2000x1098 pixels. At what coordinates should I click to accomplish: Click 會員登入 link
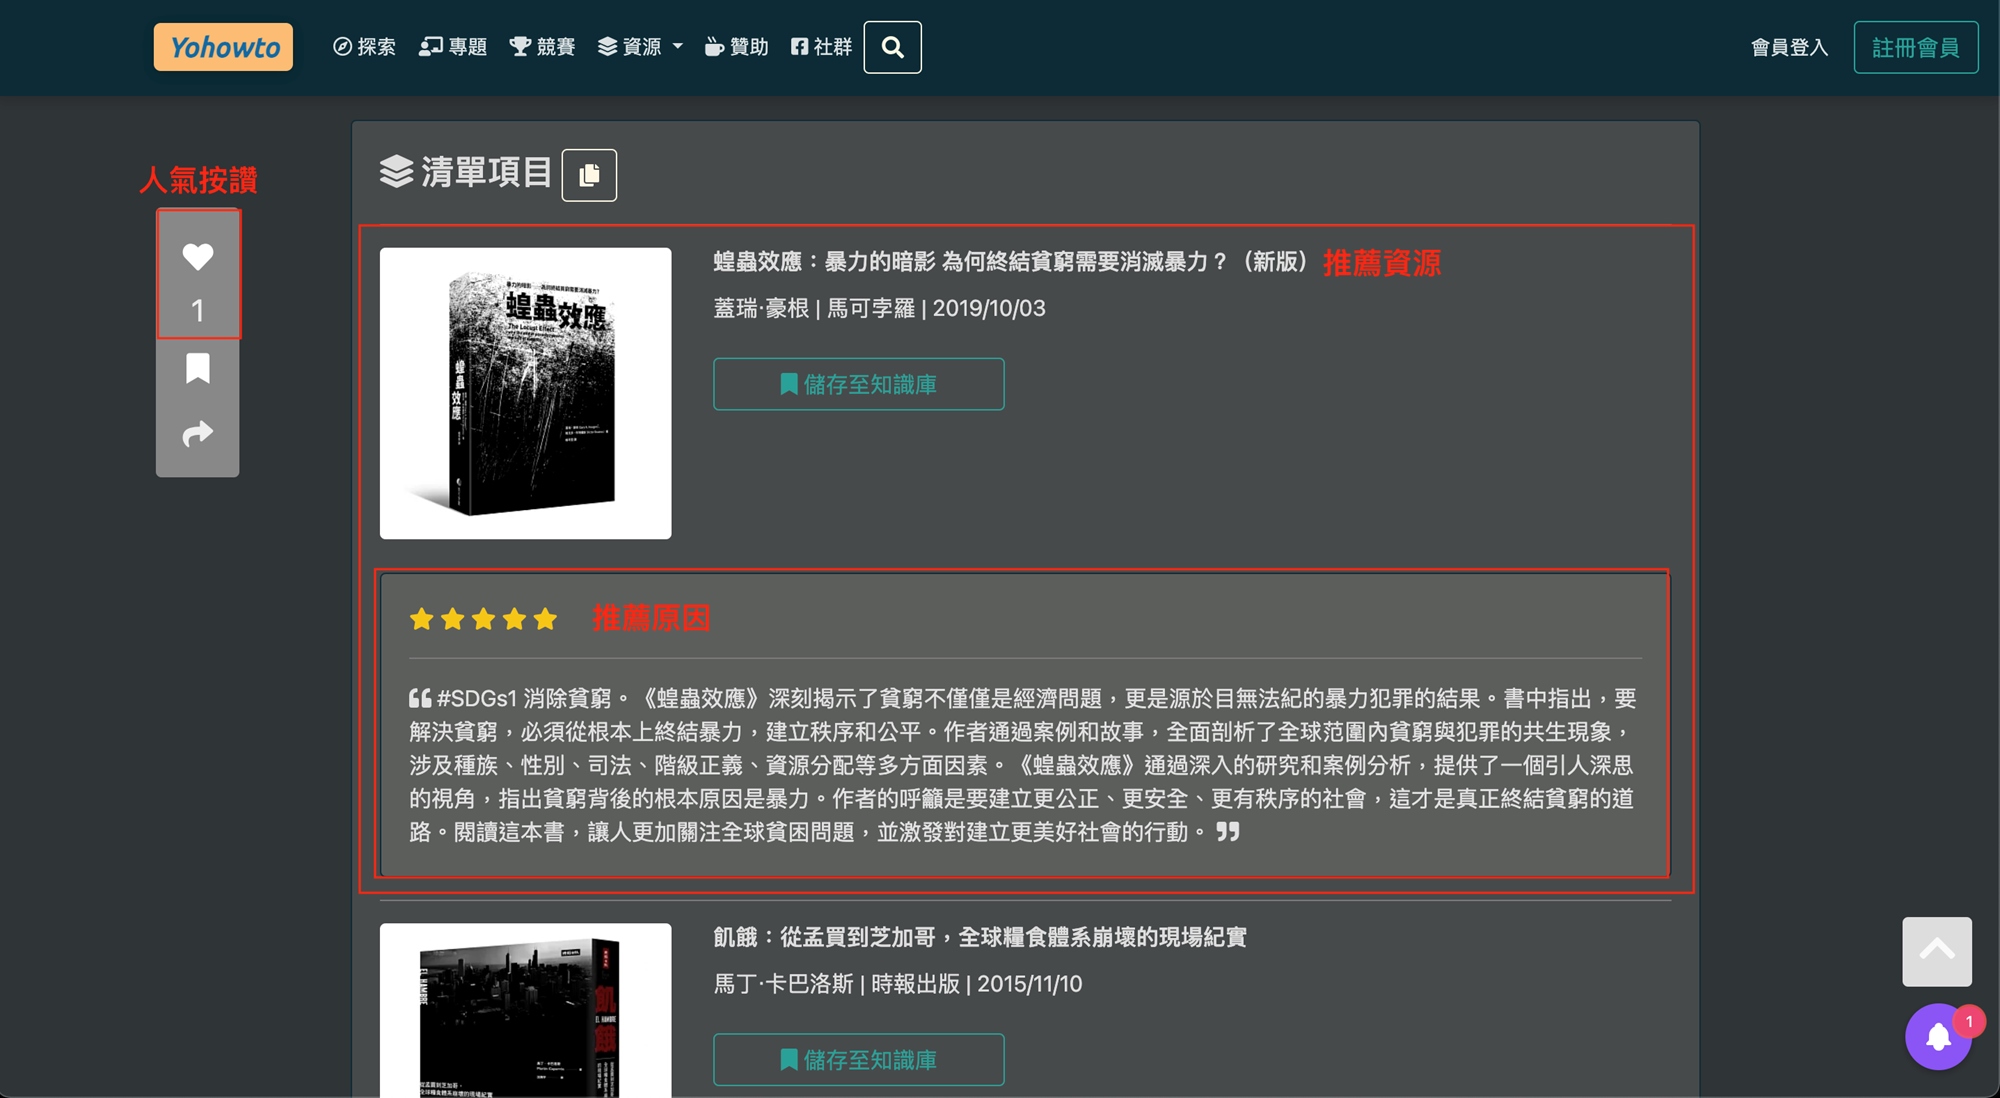pos(1789,47)
